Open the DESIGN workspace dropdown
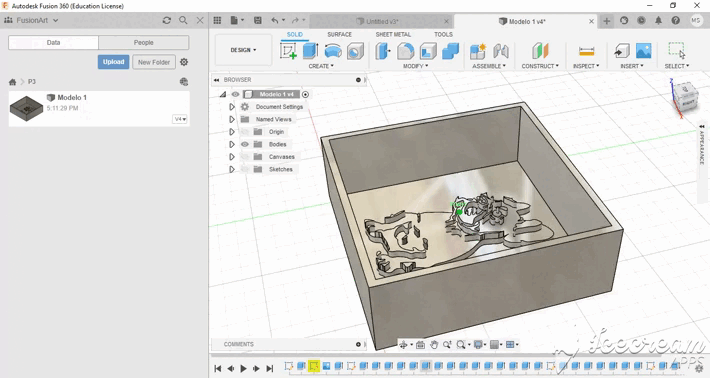This screenshot has height=378, width=710. 243,50
